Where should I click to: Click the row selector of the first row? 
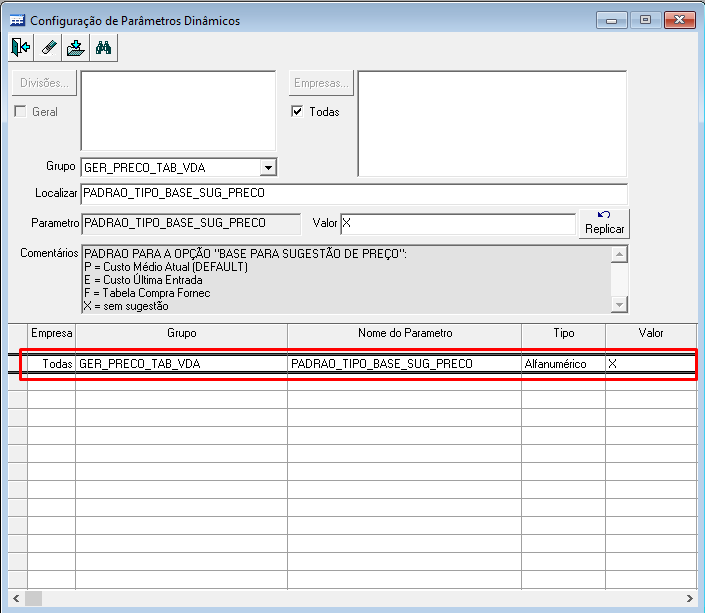pos(18,364)
